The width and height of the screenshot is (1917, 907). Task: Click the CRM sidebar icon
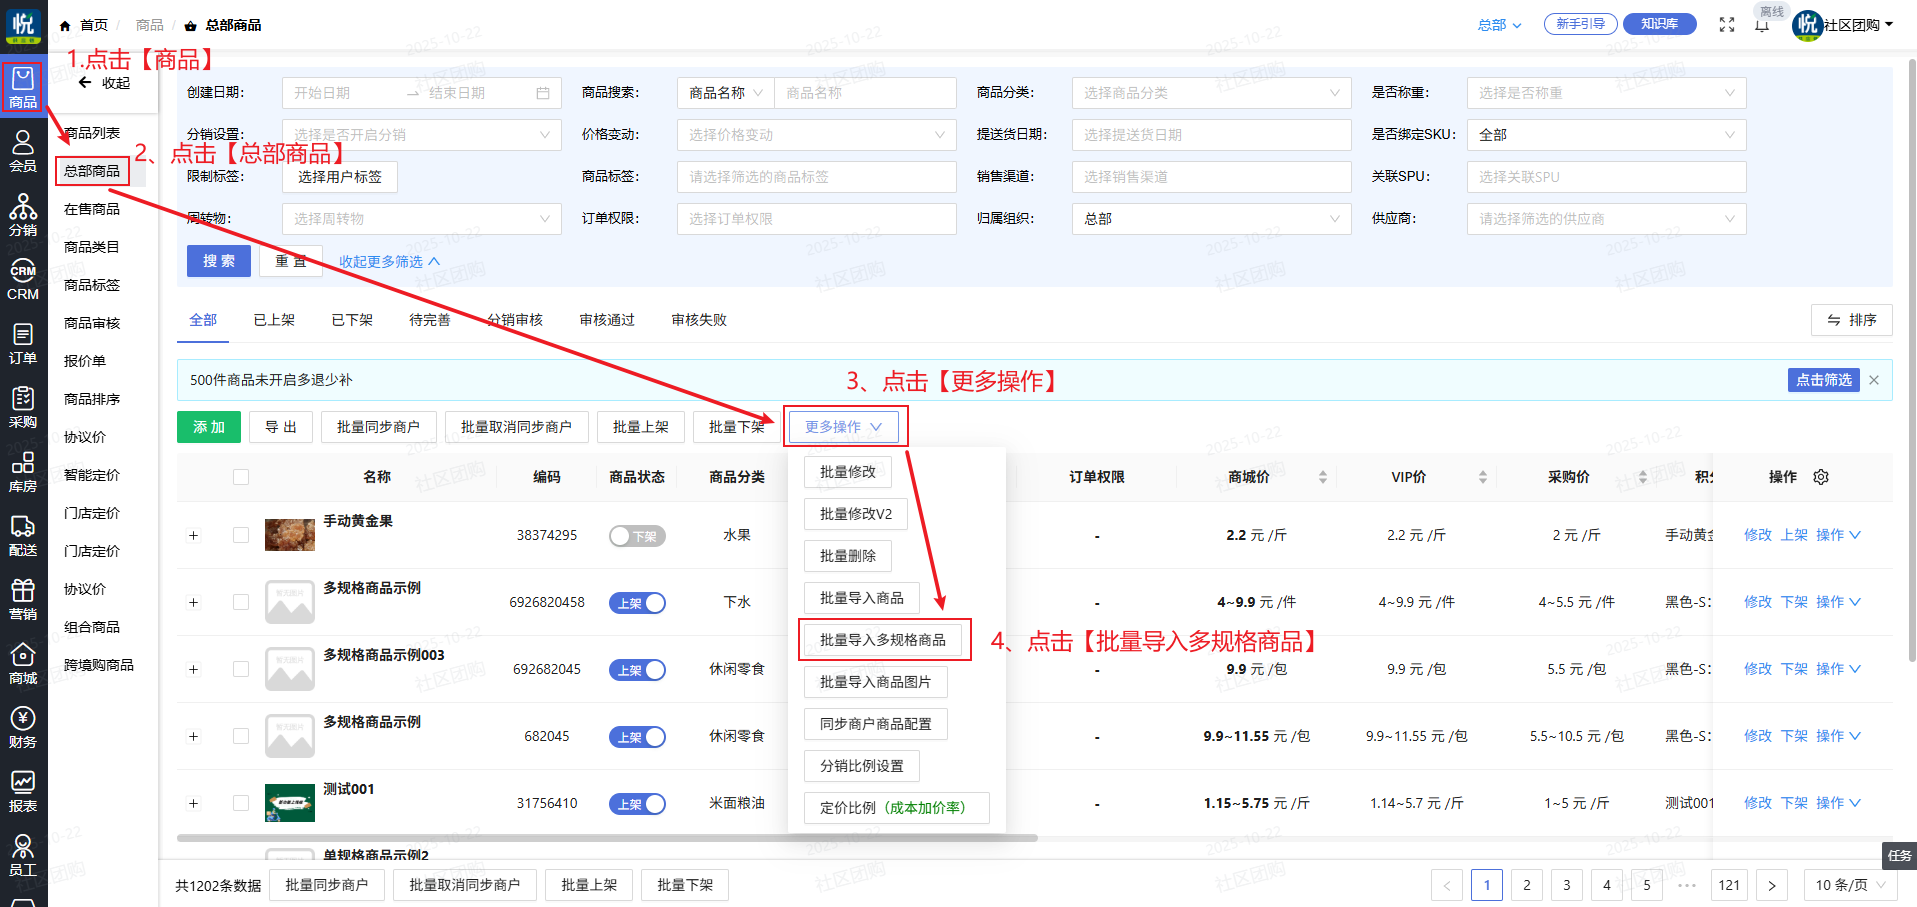pyautogui.click(x=22, y=280)
